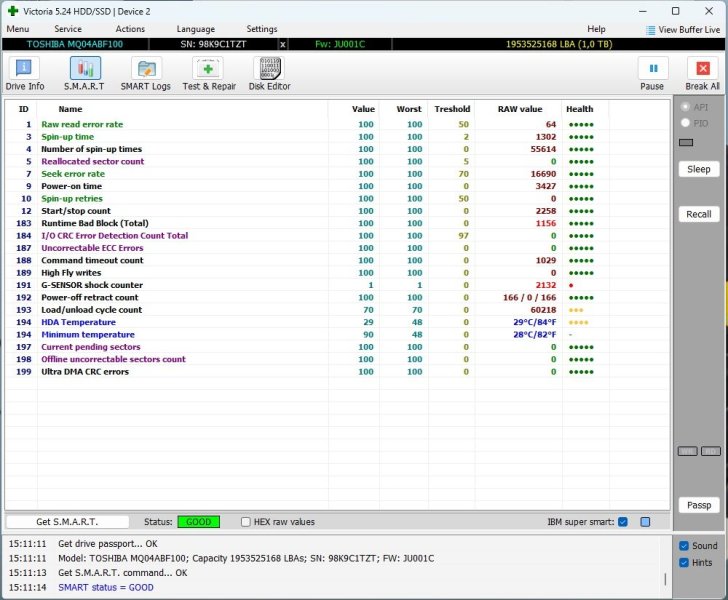Screen dimensions: 728x600
Task: Open the Service menu
Action: (68, 30)
